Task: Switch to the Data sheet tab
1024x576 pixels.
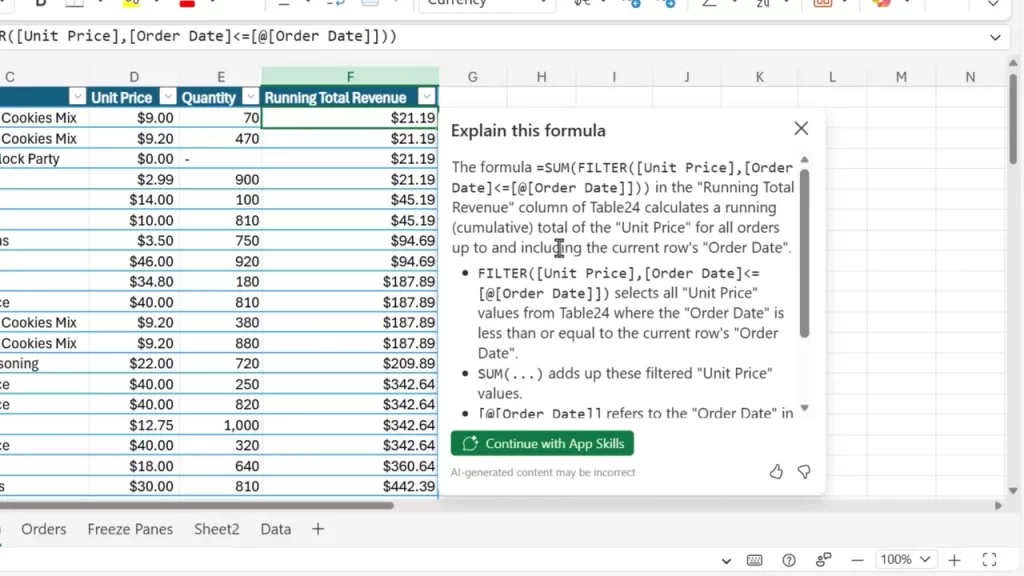Action: 275,529
